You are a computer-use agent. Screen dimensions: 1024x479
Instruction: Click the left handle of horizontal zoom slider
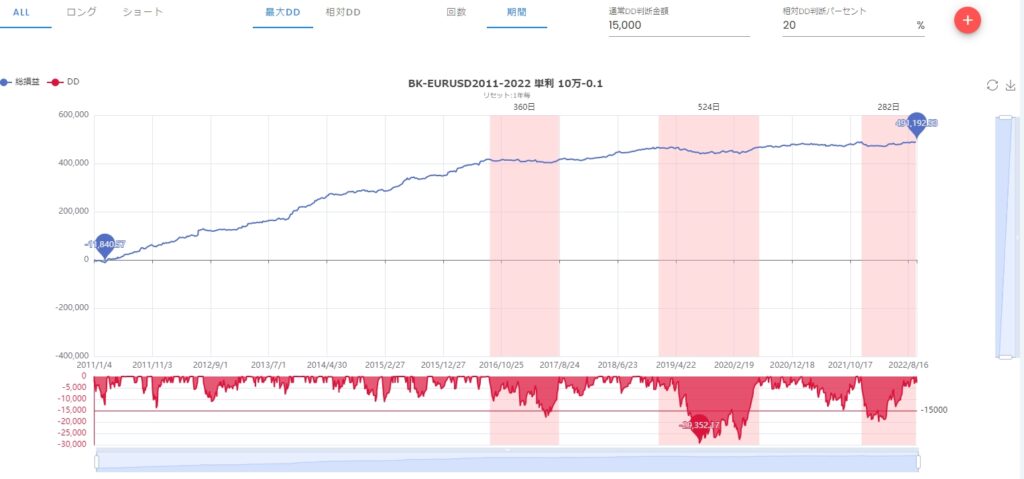[x=97, y=462]
